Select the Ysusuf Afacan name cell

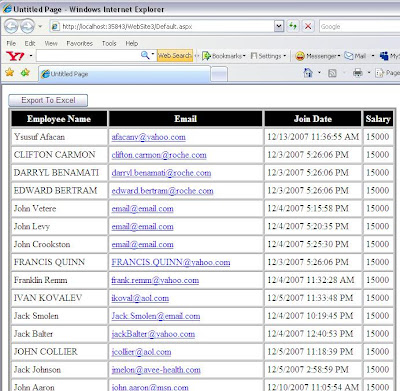[x=59, y=137]
